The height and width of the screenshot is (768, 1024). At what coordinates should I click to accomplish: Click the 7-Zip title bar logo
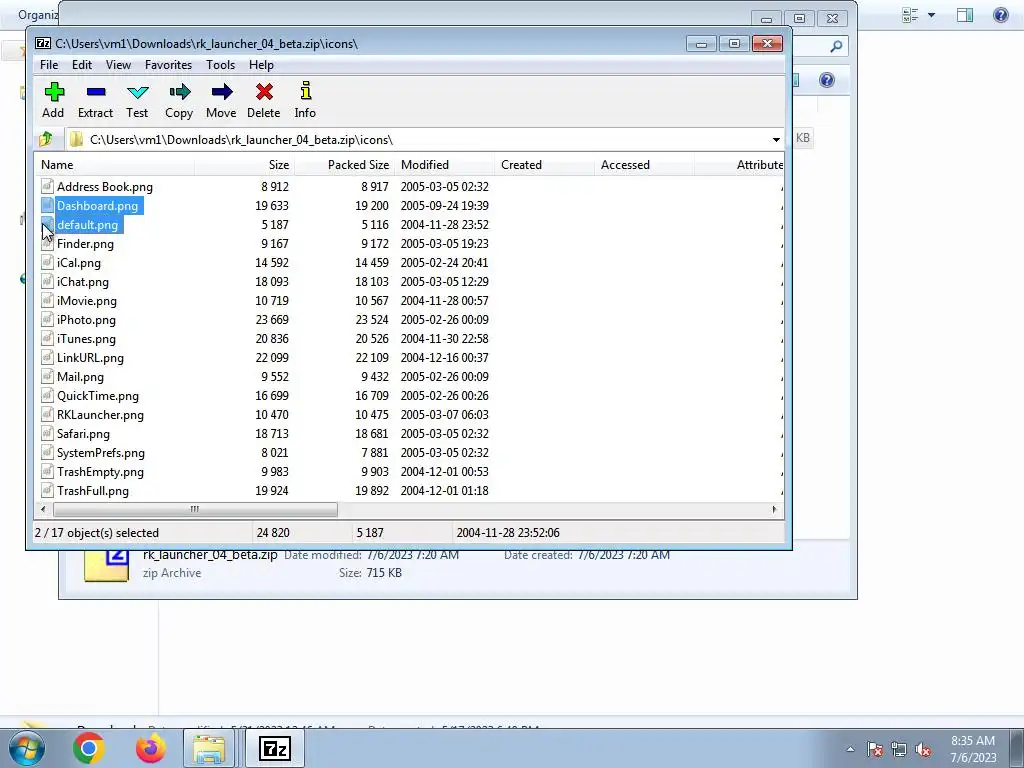click(43, 44)
